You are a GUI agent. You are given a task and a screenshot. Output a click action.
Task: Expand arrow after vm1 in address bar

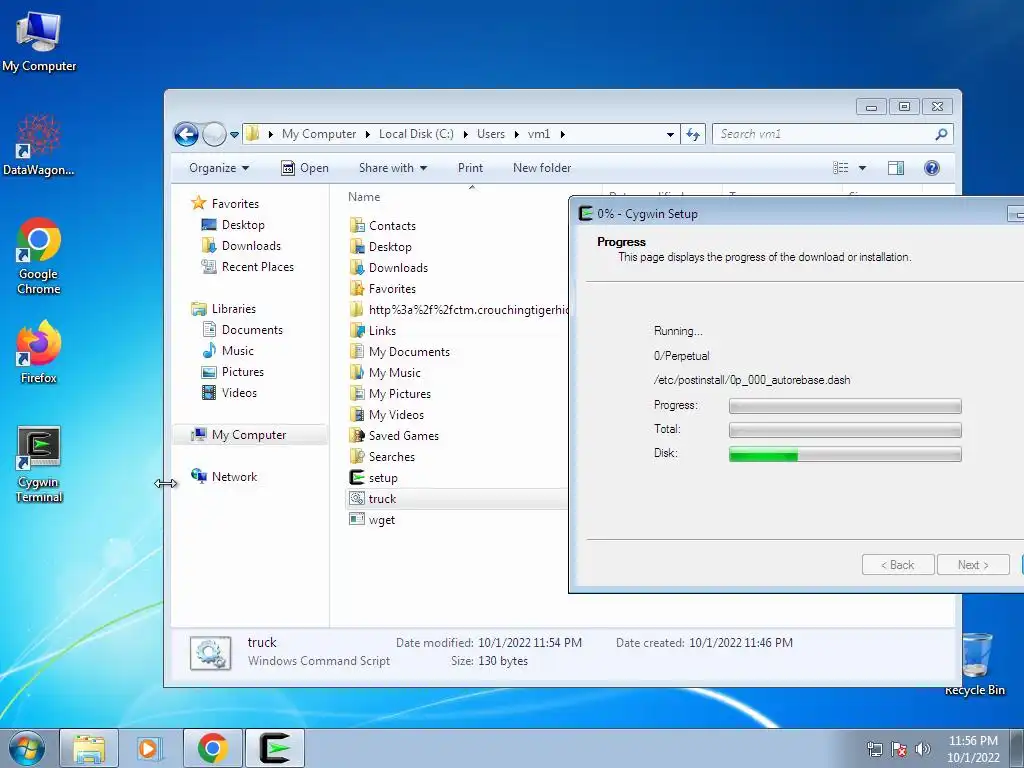click(562, 134)
